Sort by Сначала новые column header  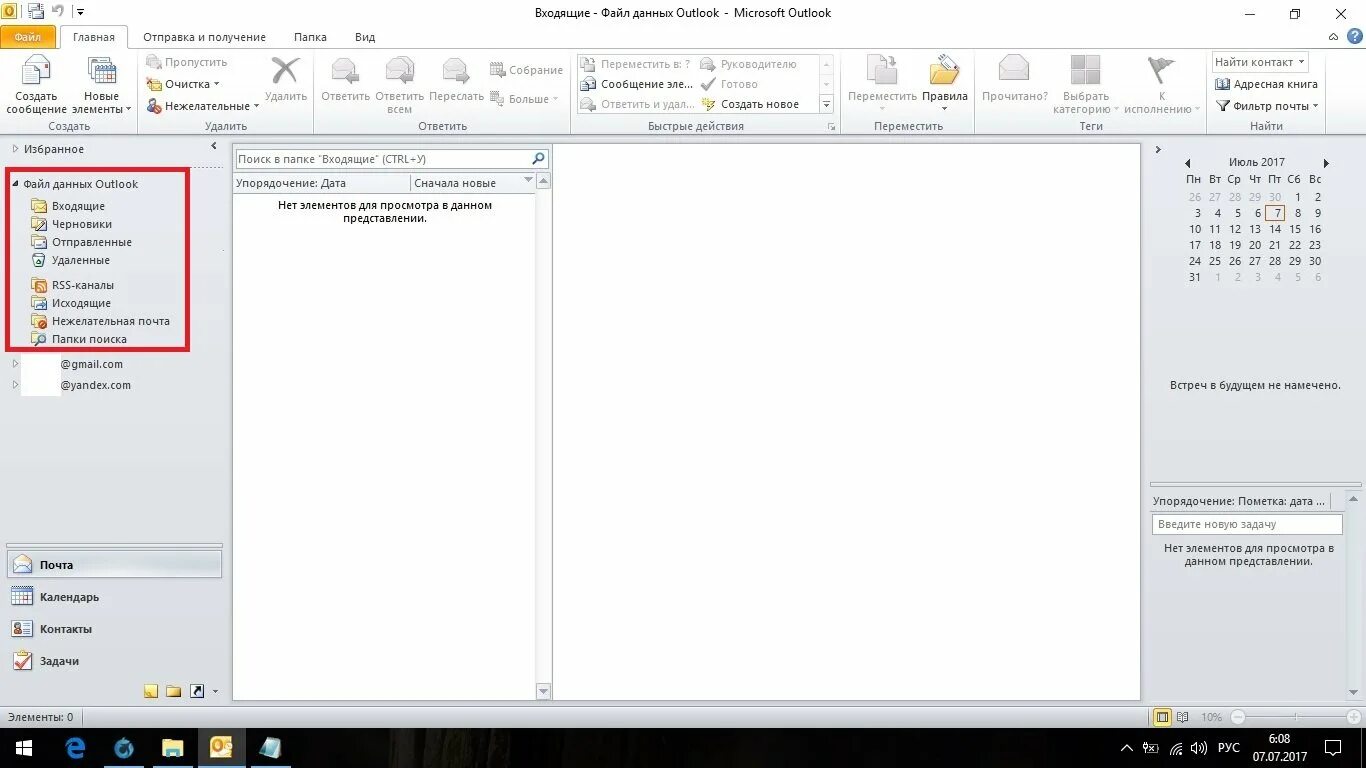click(473, 183)
